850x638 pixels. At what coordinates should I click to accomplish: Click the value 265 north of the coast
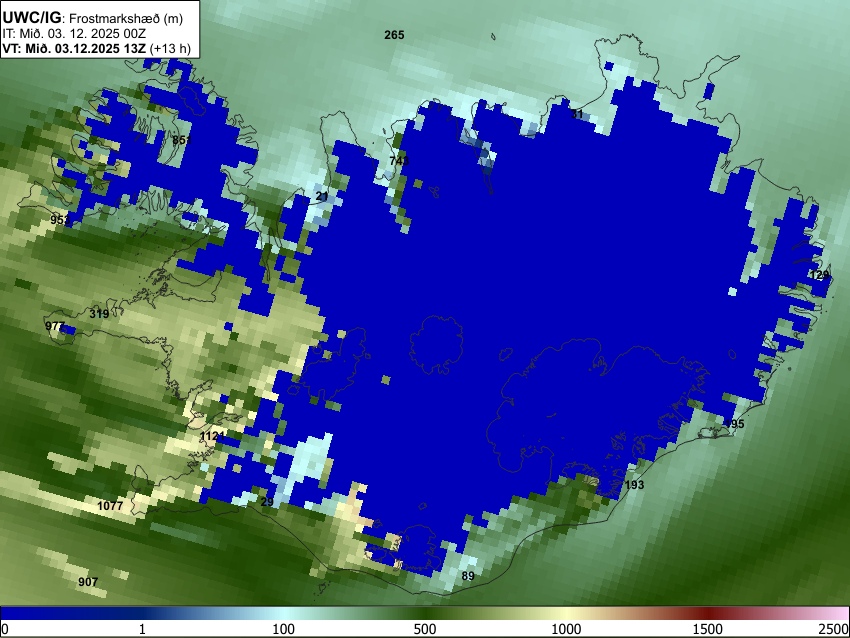[394, 35]
